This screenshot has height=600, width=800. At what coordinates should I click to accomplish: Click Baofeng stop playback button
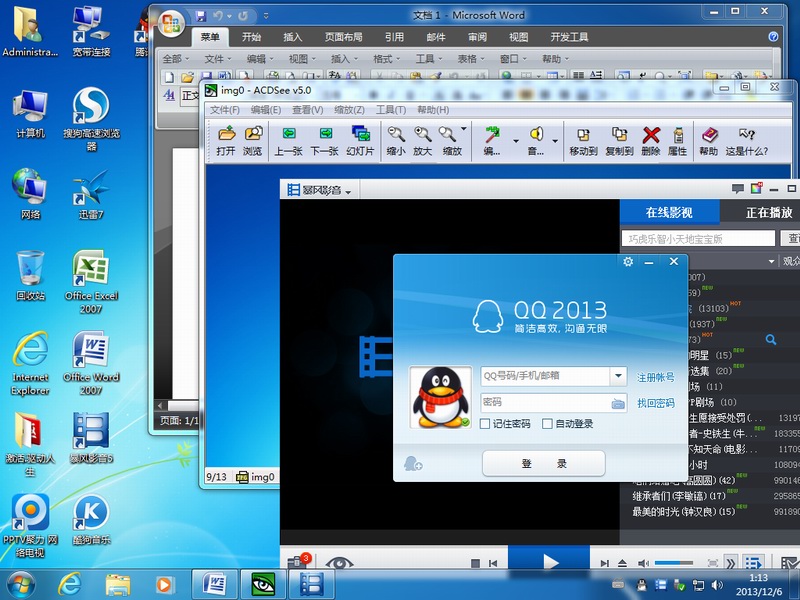pyautogui.click(x=475, y=563)
